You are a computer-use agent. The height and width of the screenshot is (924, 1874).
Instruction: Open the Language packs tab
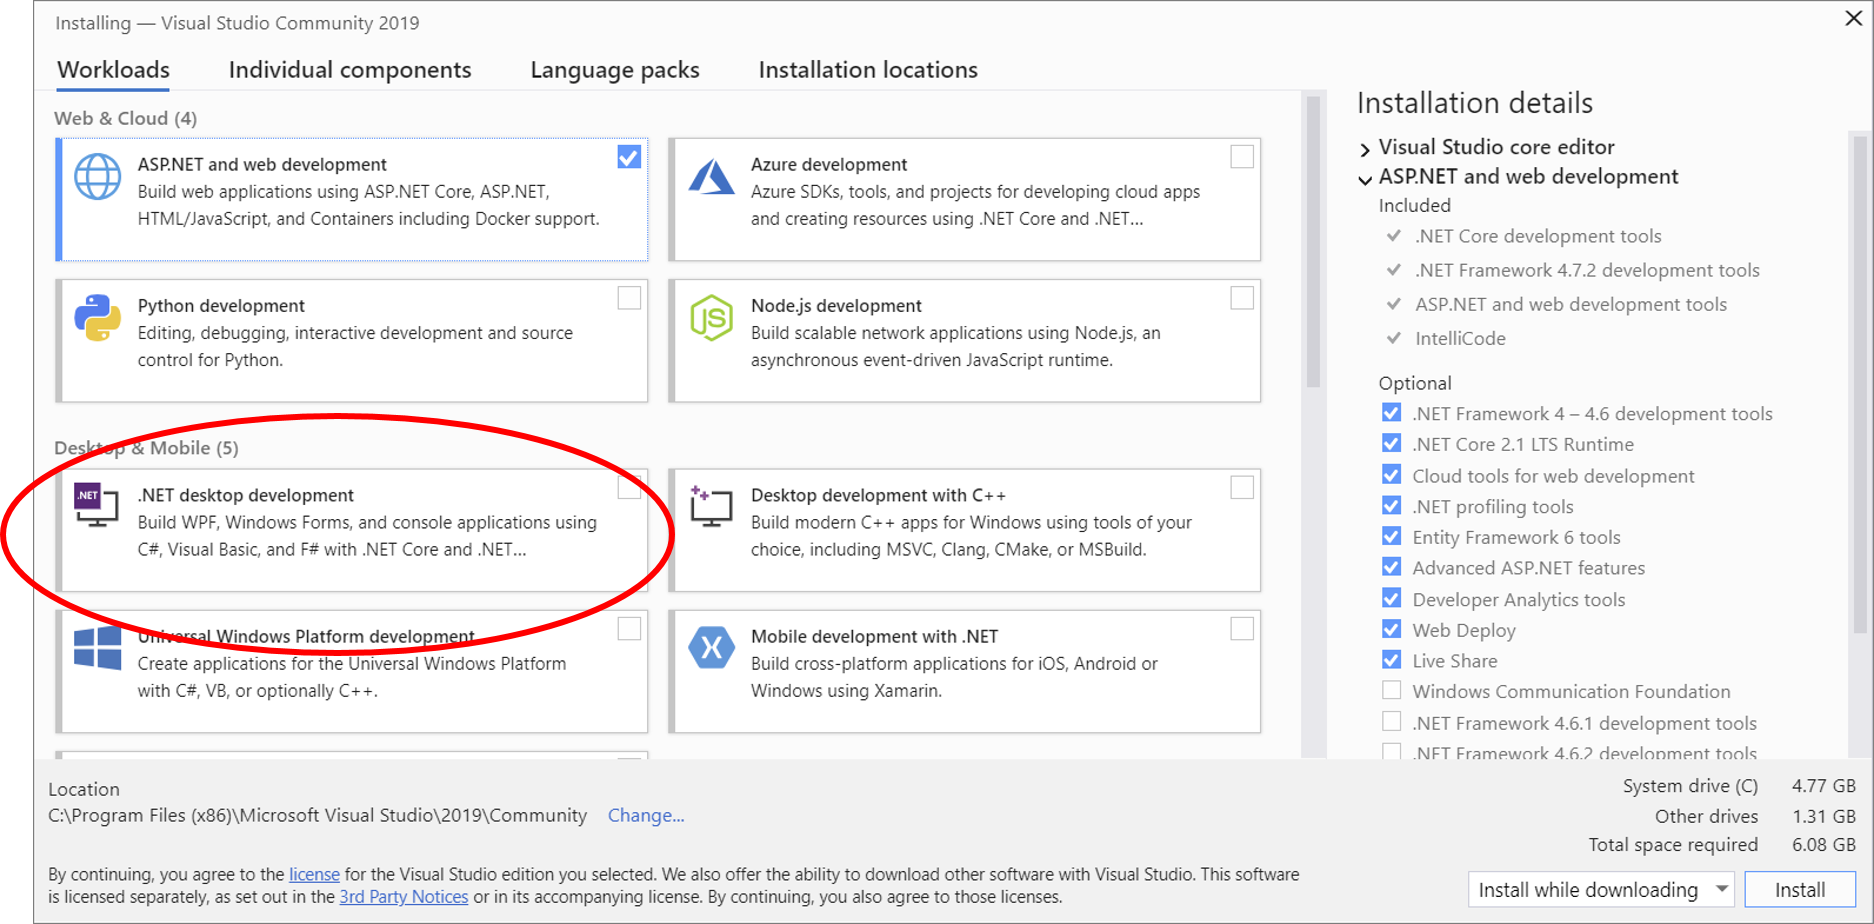[615, 70]
